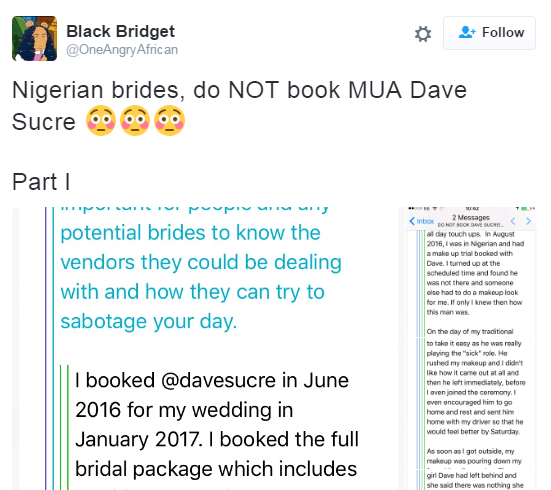Click the Follow button
551x490 pixels.
click(x=489, y=33)
